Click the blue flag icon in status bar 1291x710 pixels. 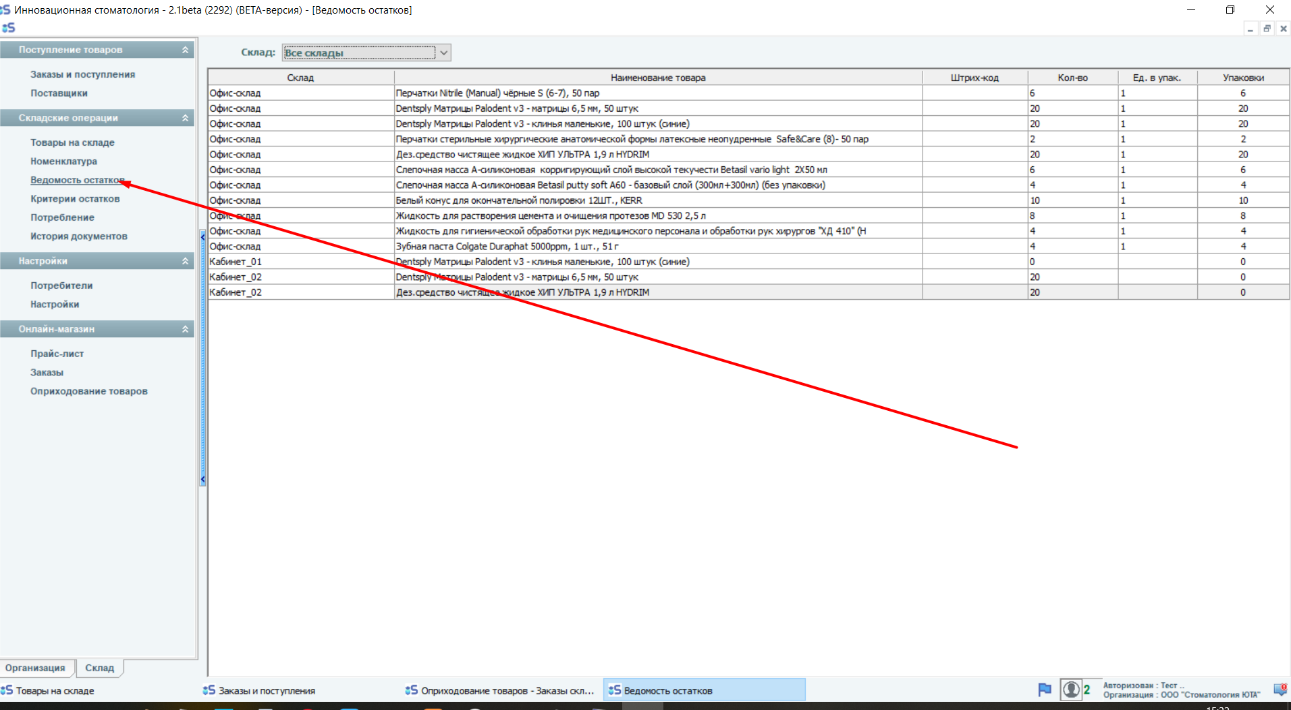(x=1044, y=690)
